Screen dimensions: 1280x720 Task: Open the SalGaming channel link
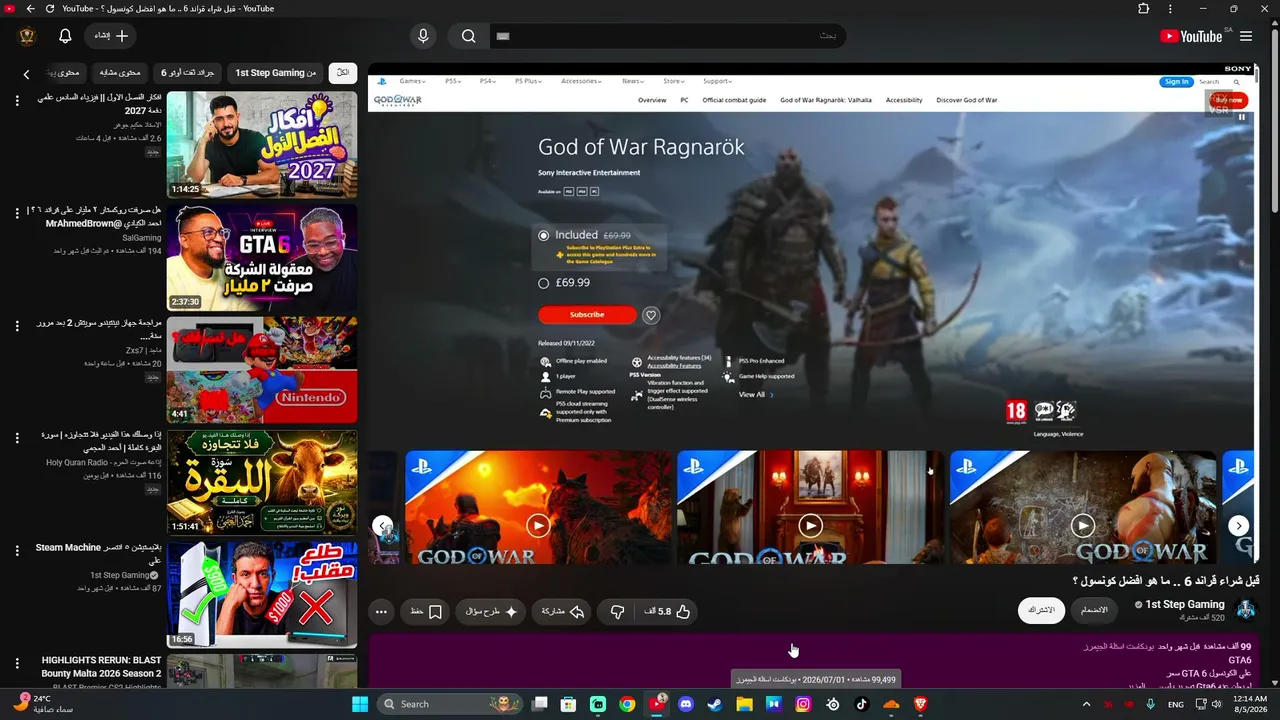[x=142, y=238]
